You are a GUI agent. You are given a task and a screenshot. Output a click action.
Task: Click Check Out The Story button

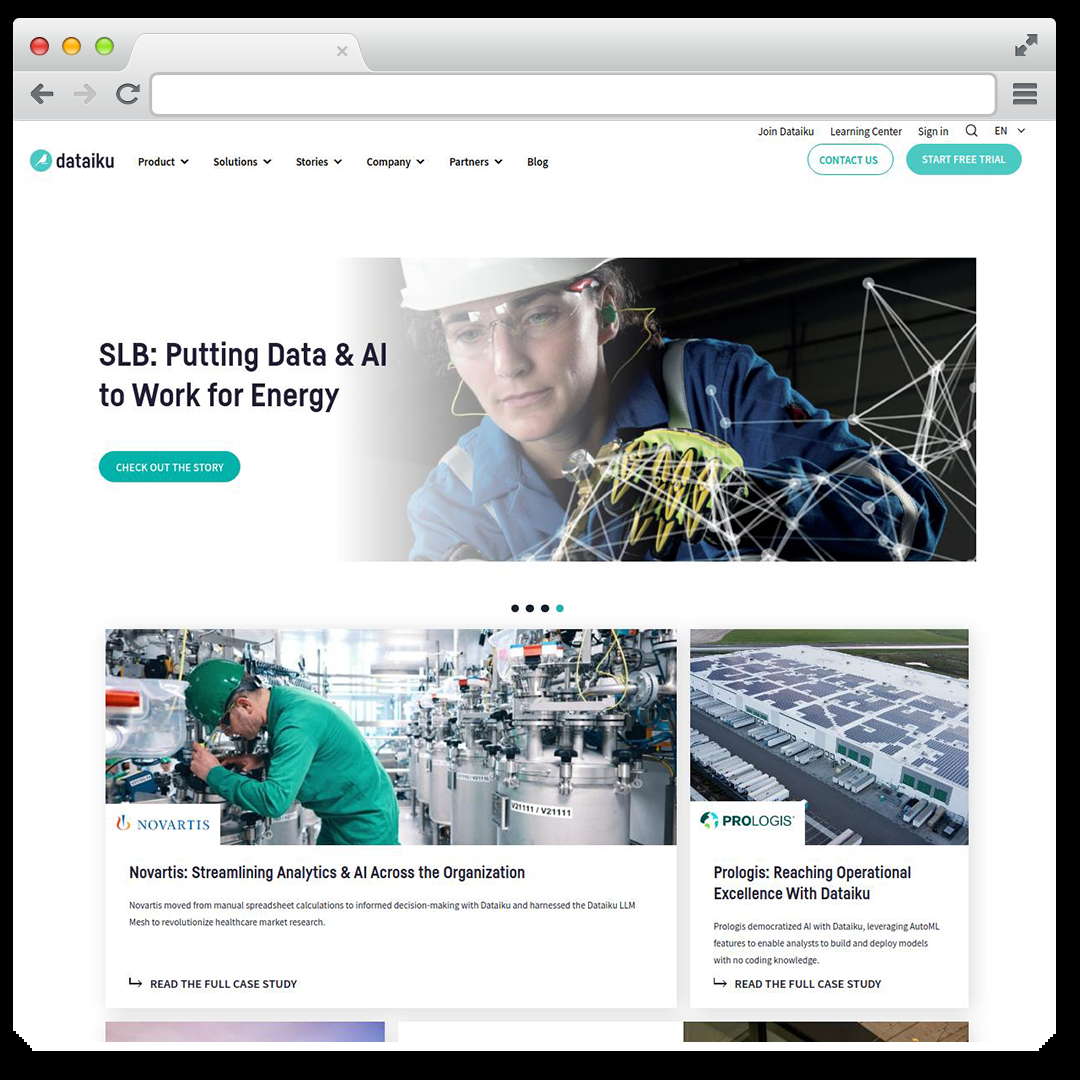169,467
